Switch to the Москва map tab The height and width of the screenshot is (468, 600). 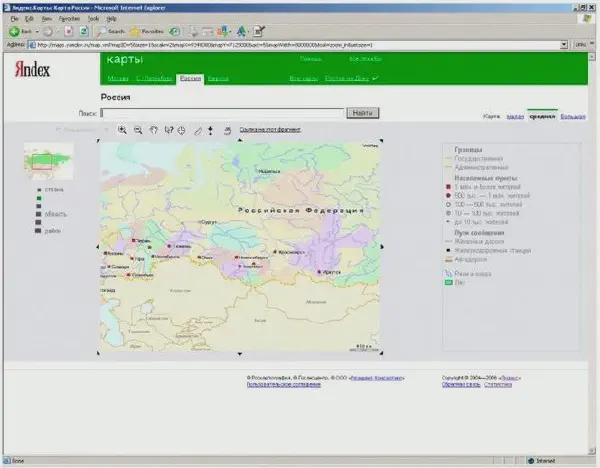point(118,77)
